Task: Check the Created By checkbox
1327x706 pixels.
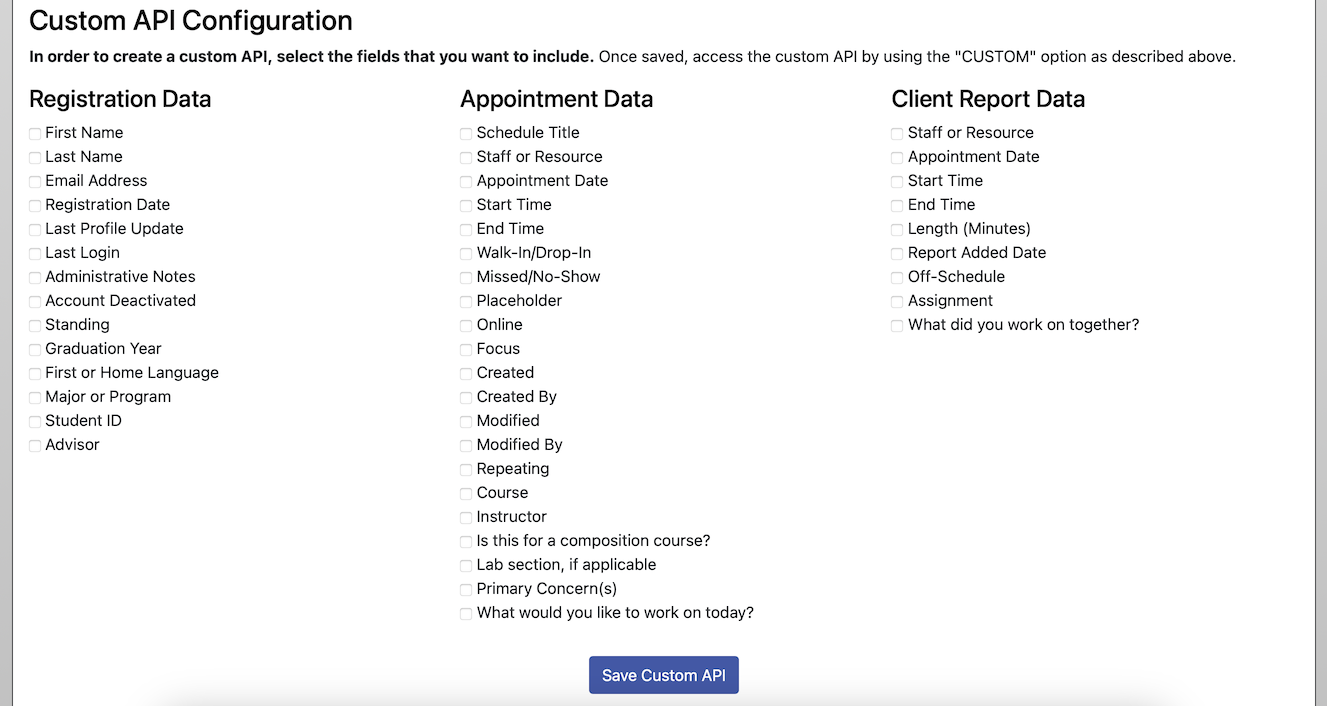Action: [466, 397]
